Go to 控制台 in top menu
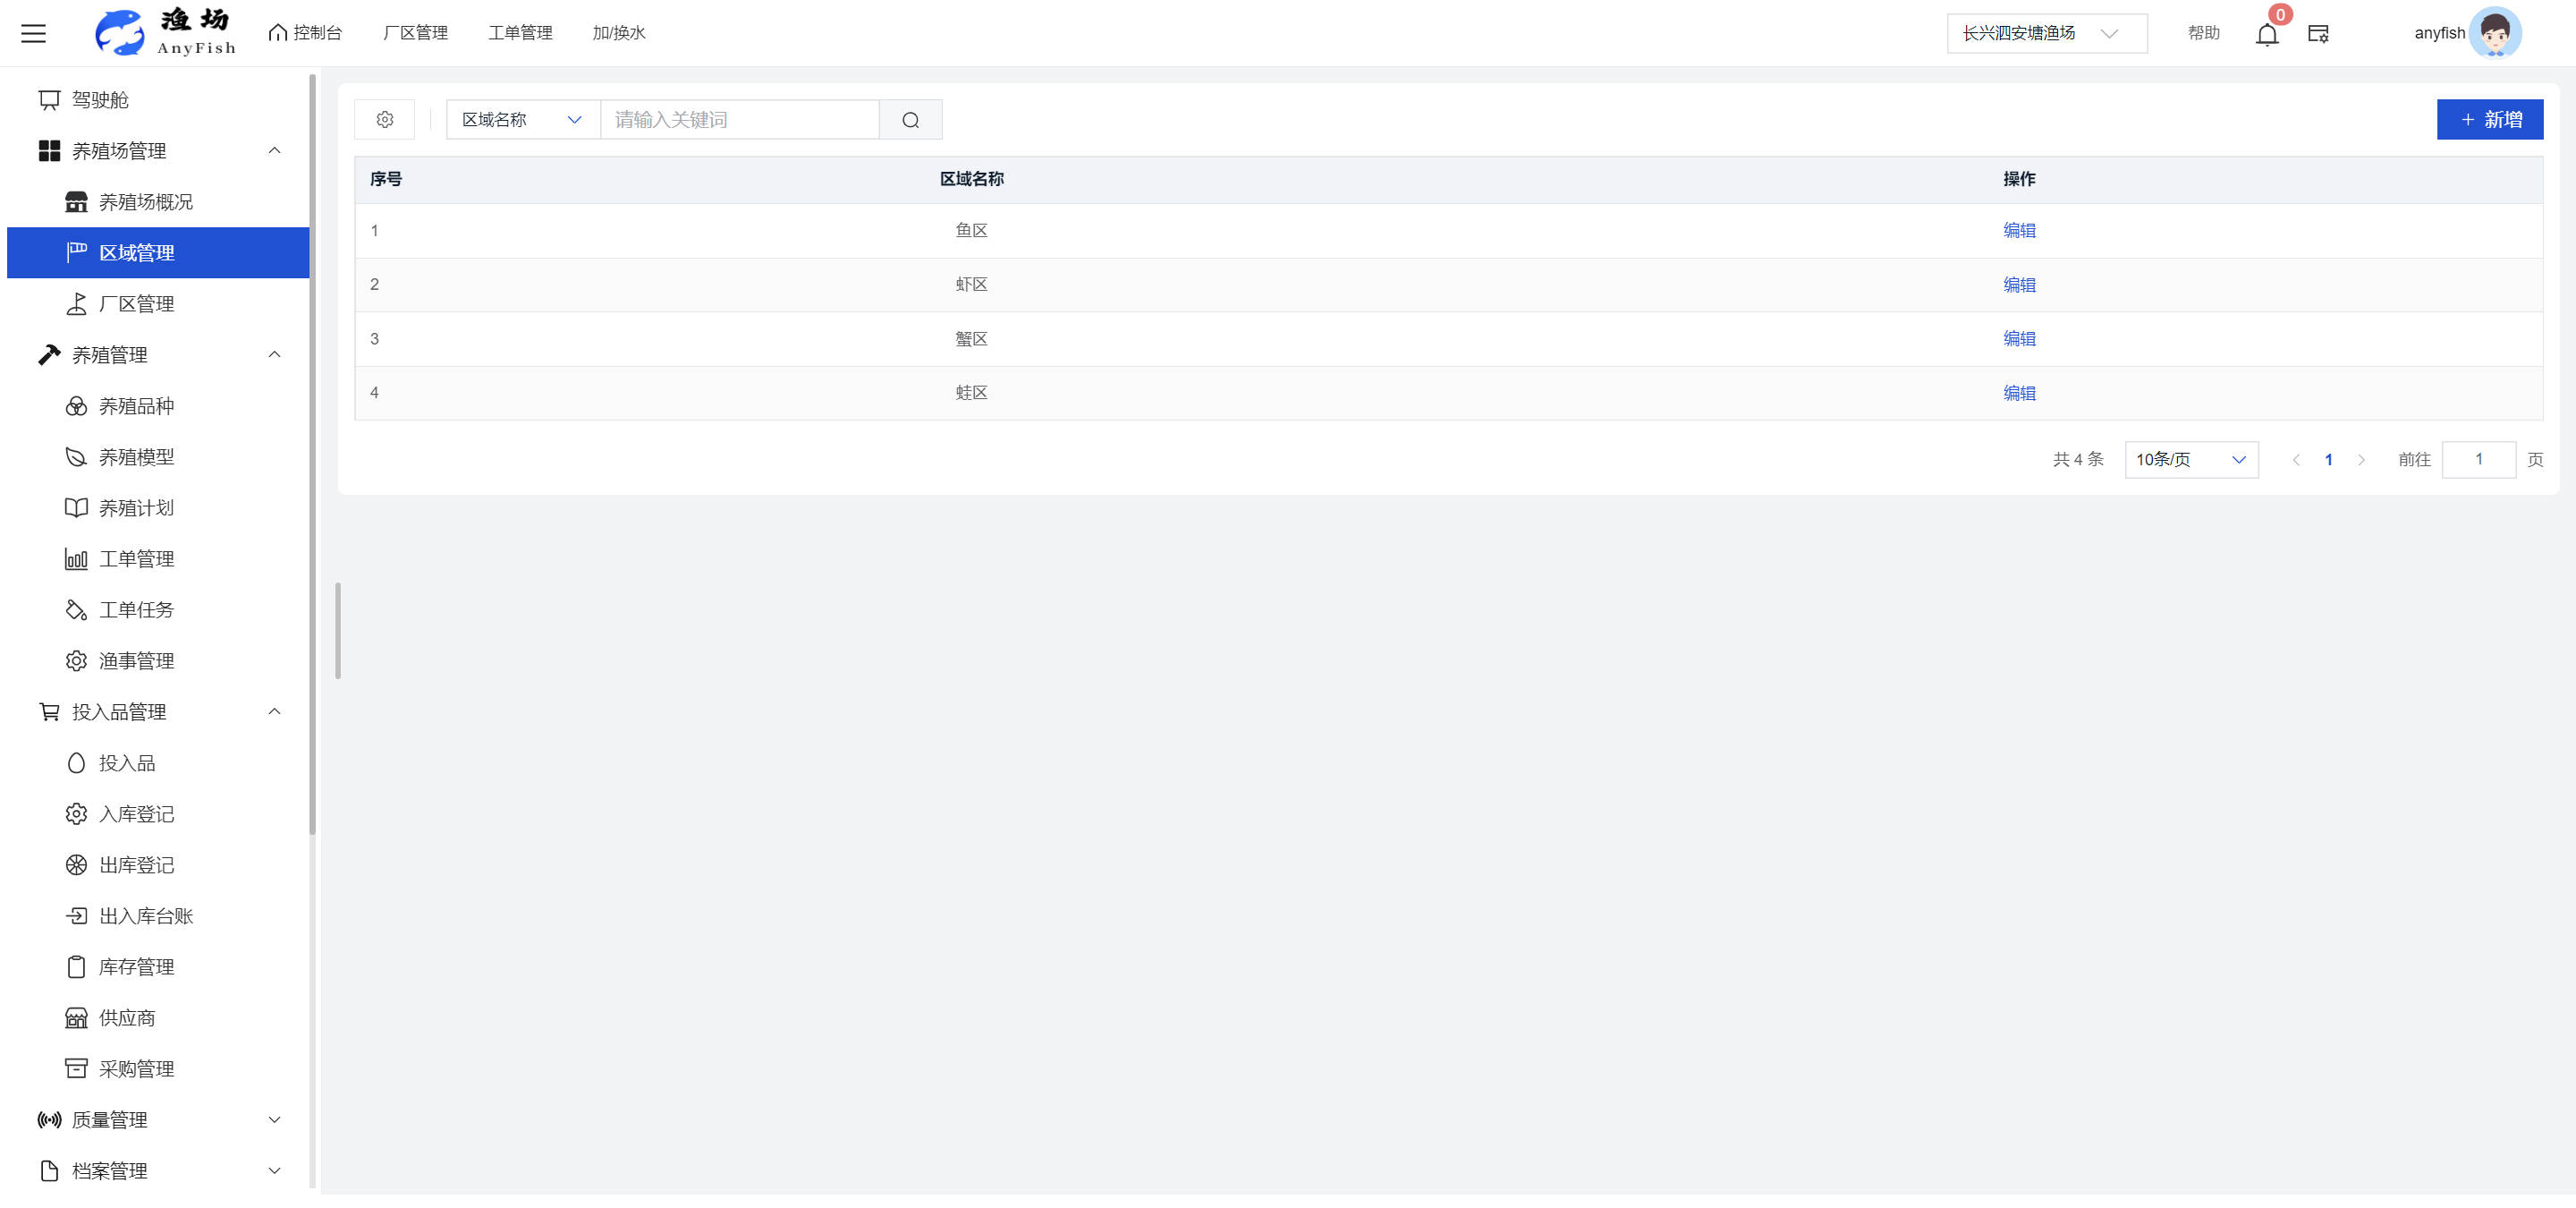Screen dimensions: 2576x1208 [x=306, y=33]
